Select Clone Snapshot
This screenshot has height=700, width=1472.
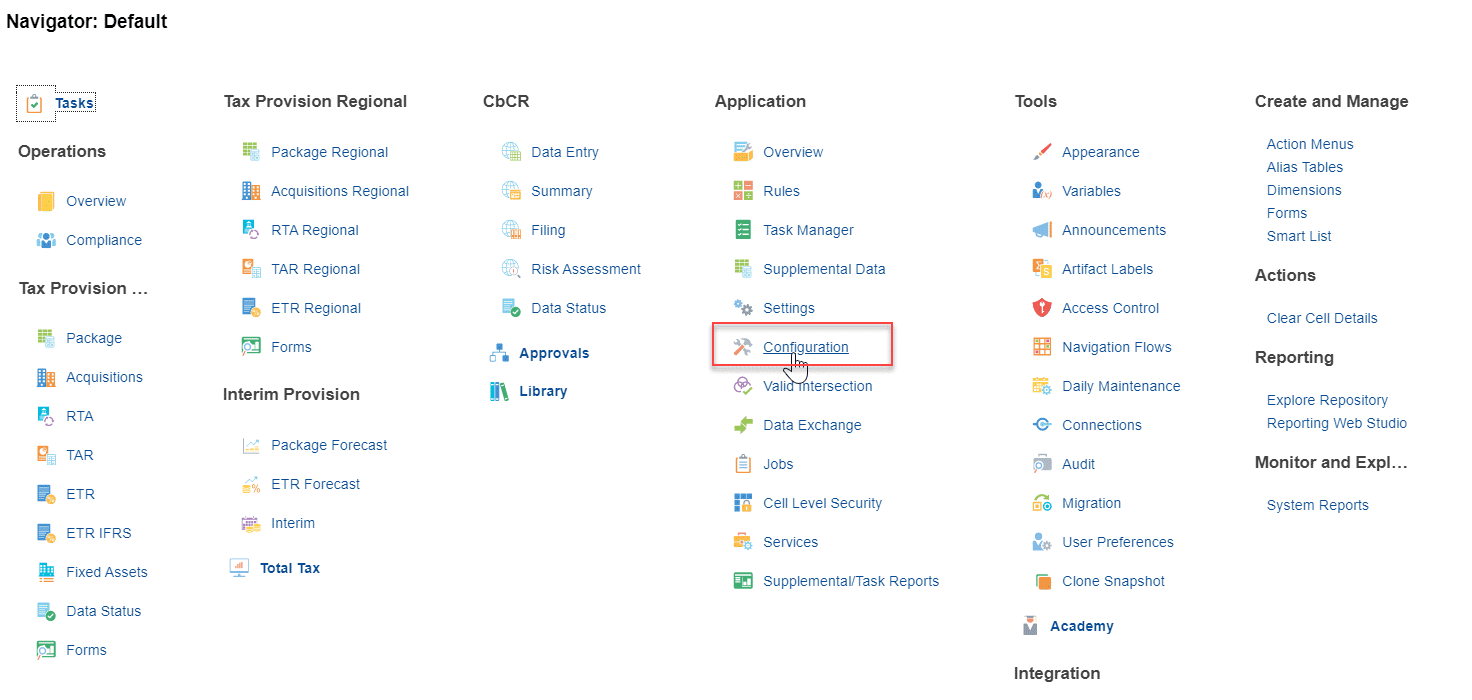(1114, 581)
